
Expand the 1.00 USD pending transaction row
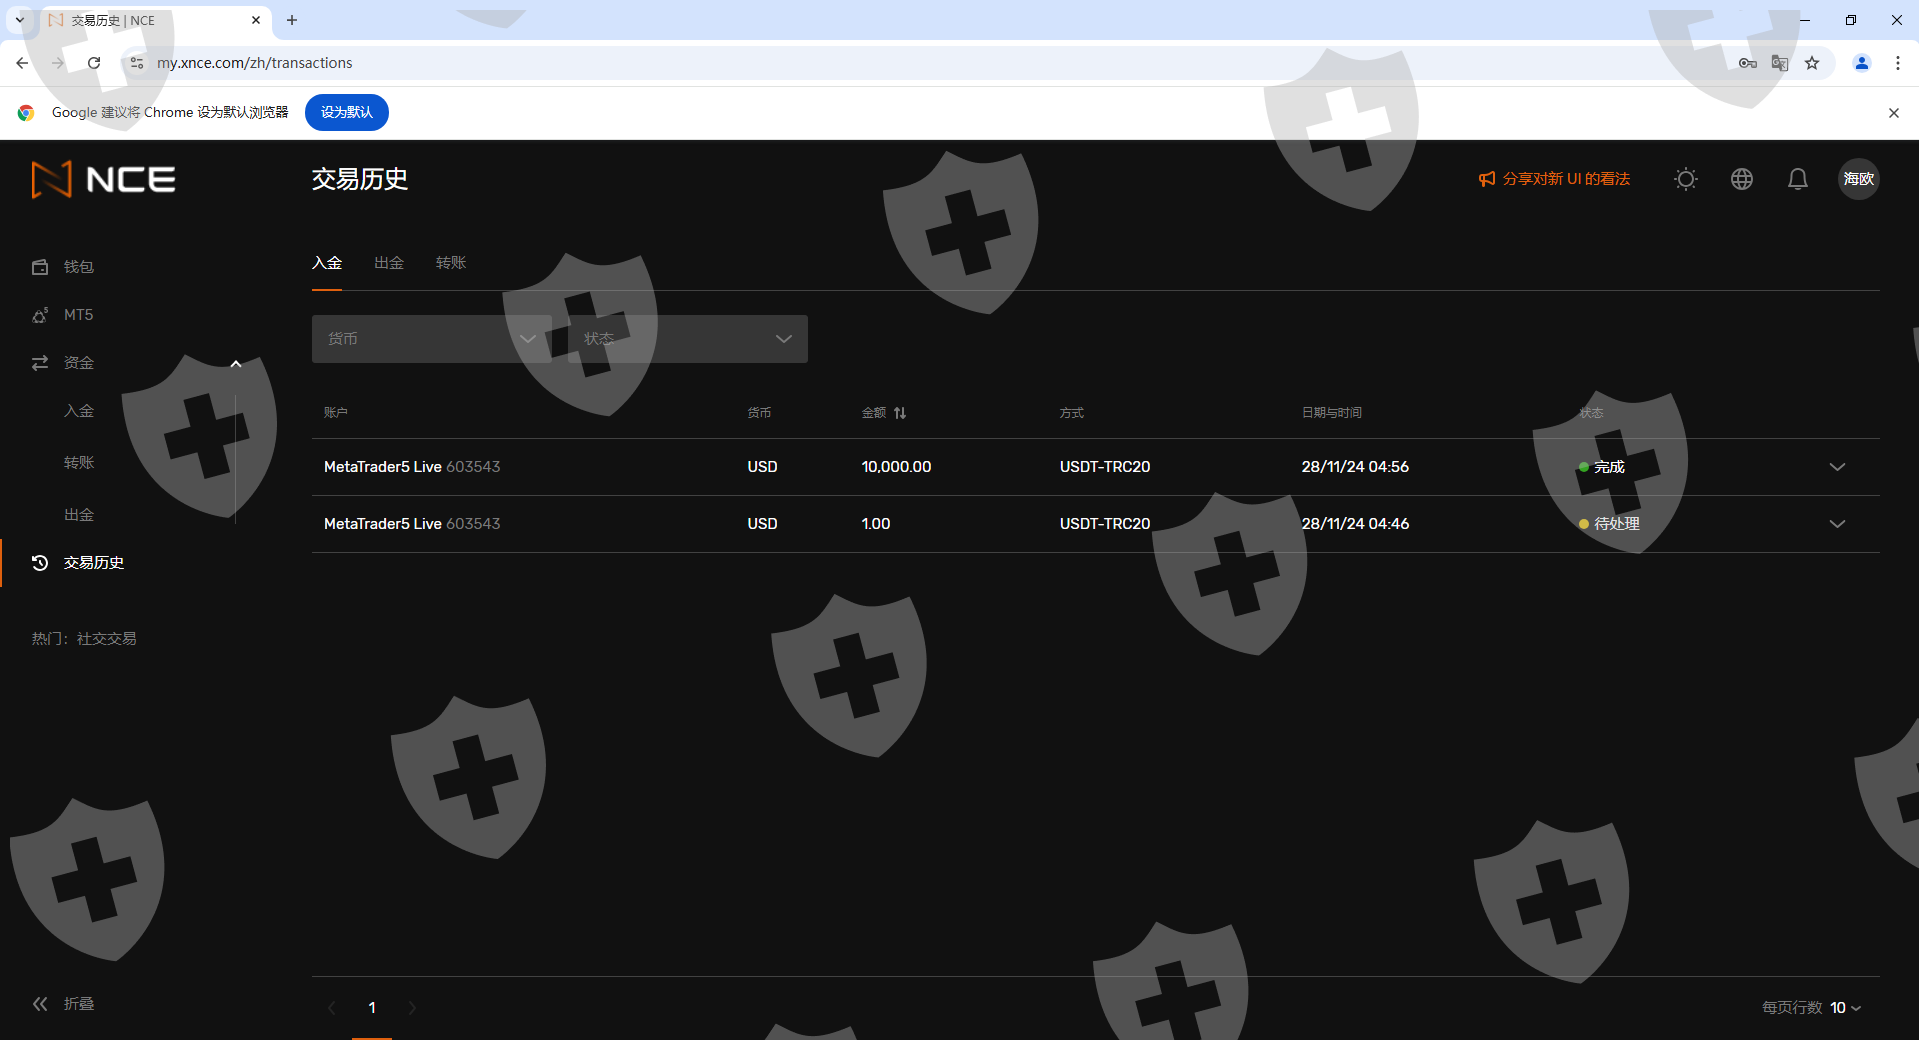[x=1836, y=524]
